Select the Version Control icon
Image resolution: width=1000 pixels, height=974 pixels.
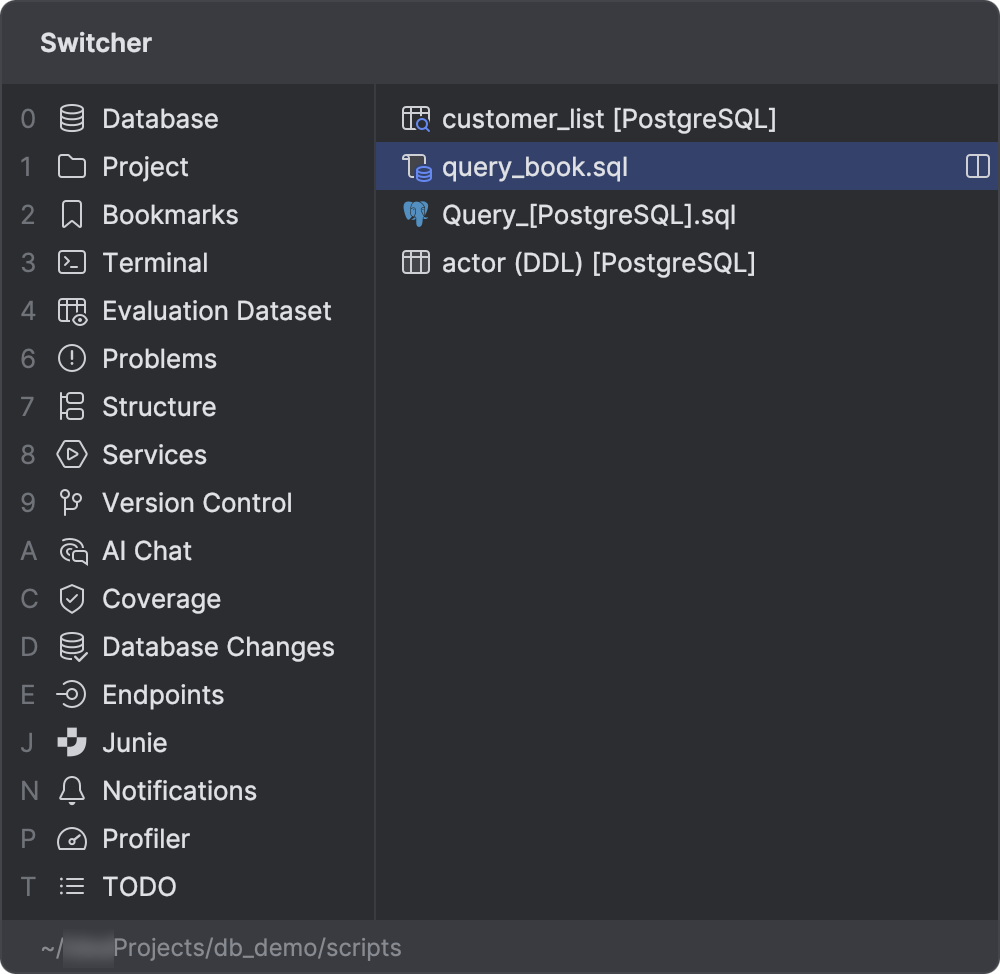(197, 503)
